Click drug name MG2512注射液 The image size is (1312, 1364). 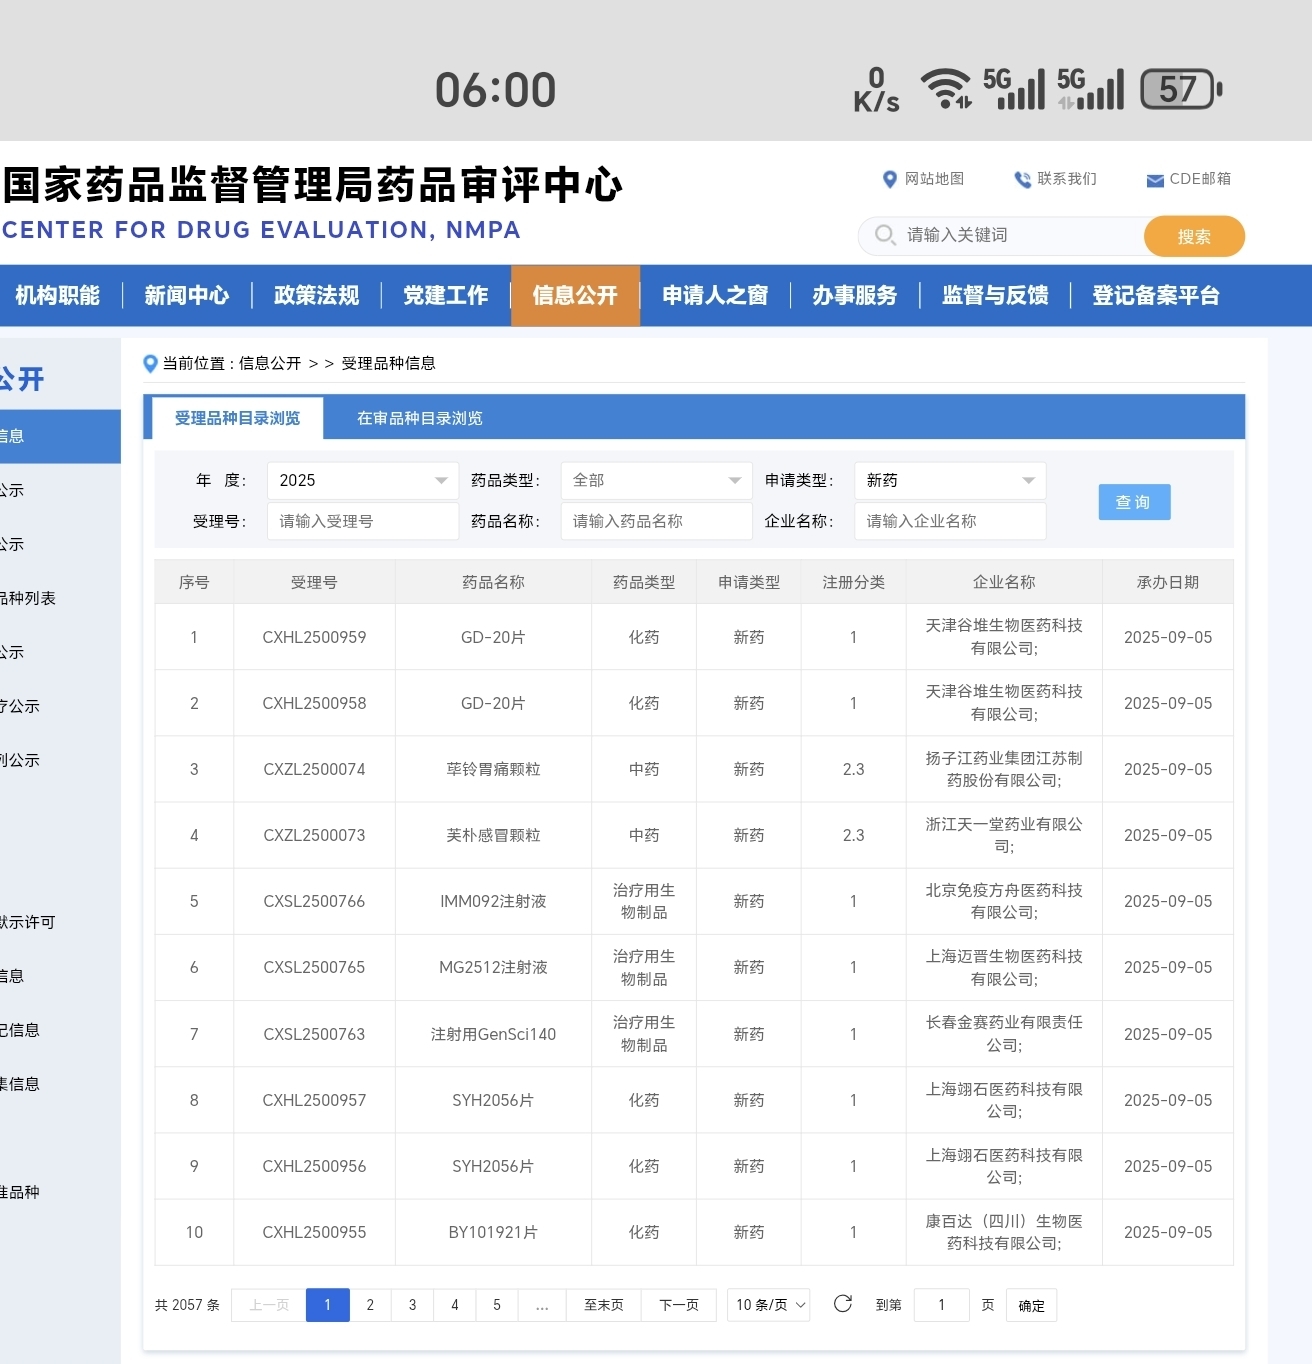[493, 967]
